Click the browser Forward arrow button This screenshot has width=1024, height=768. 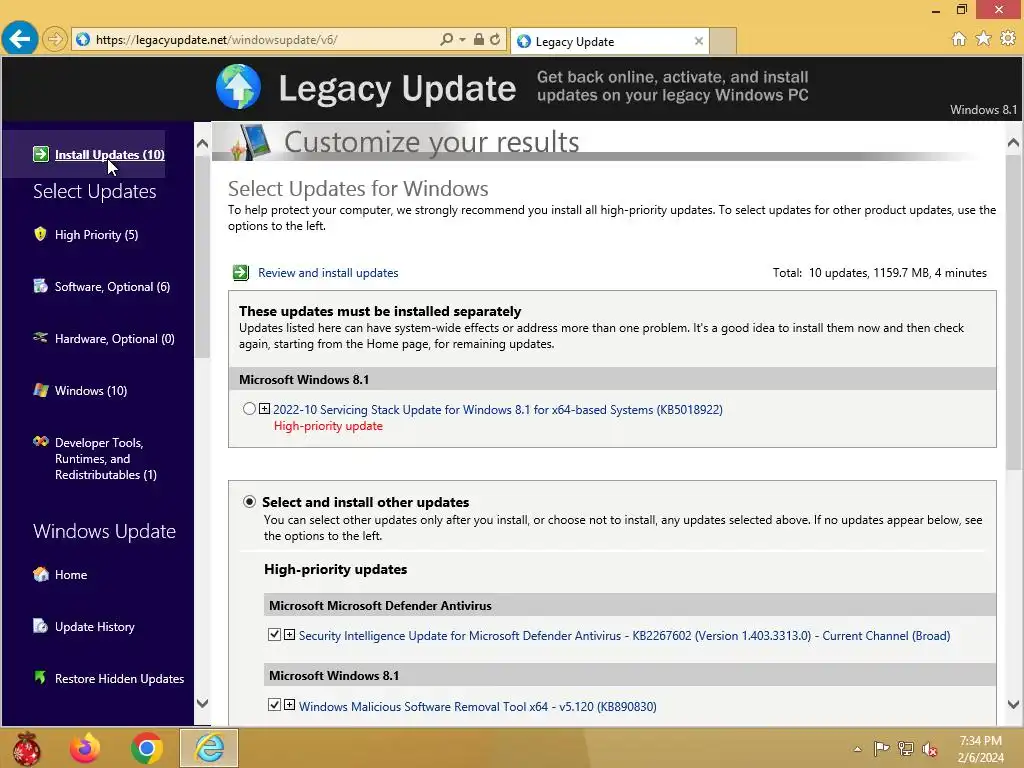[x=55, y=40]
